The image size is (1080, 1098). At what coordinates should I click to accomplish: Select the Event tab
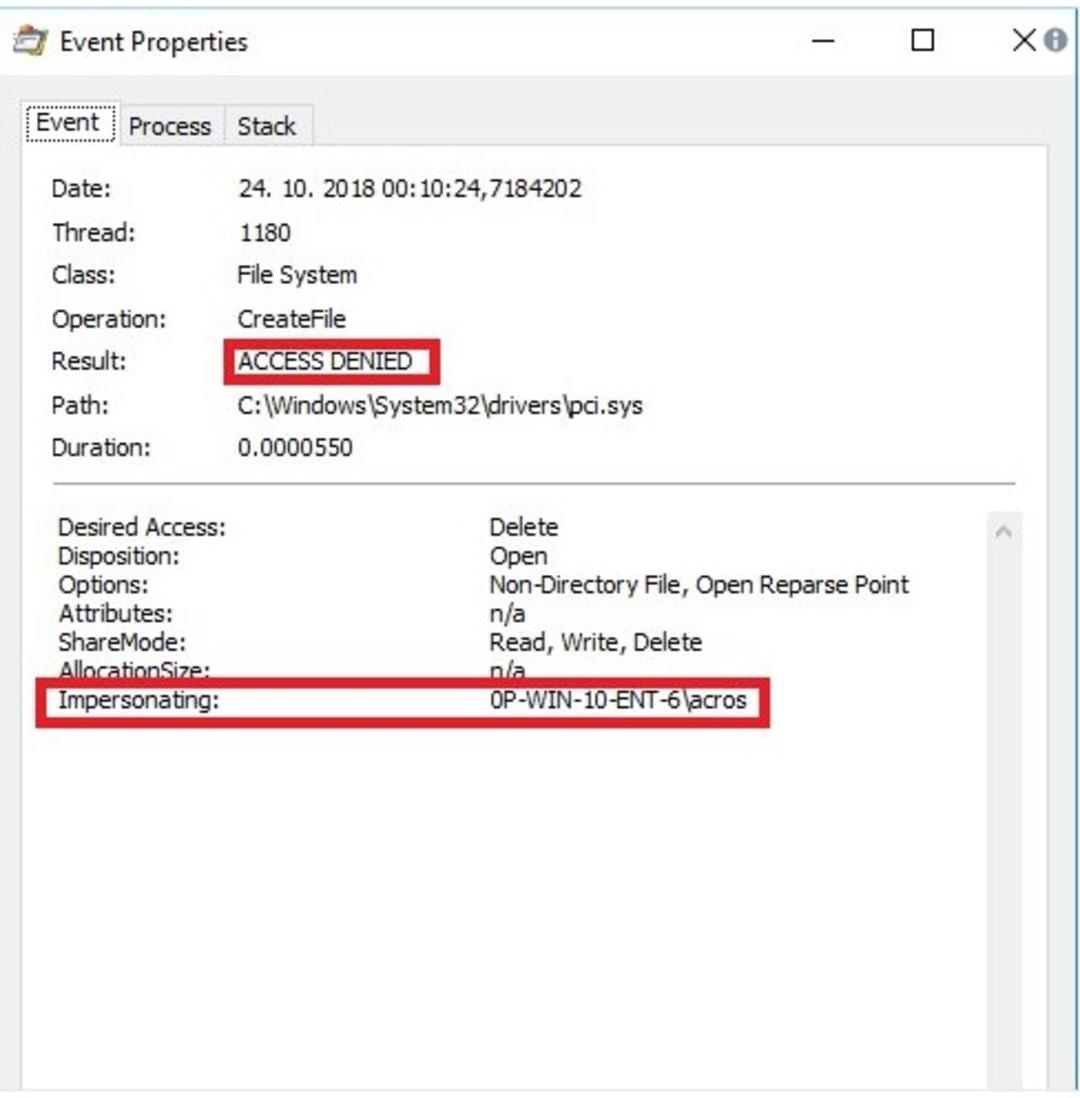(x=69, y=123)
